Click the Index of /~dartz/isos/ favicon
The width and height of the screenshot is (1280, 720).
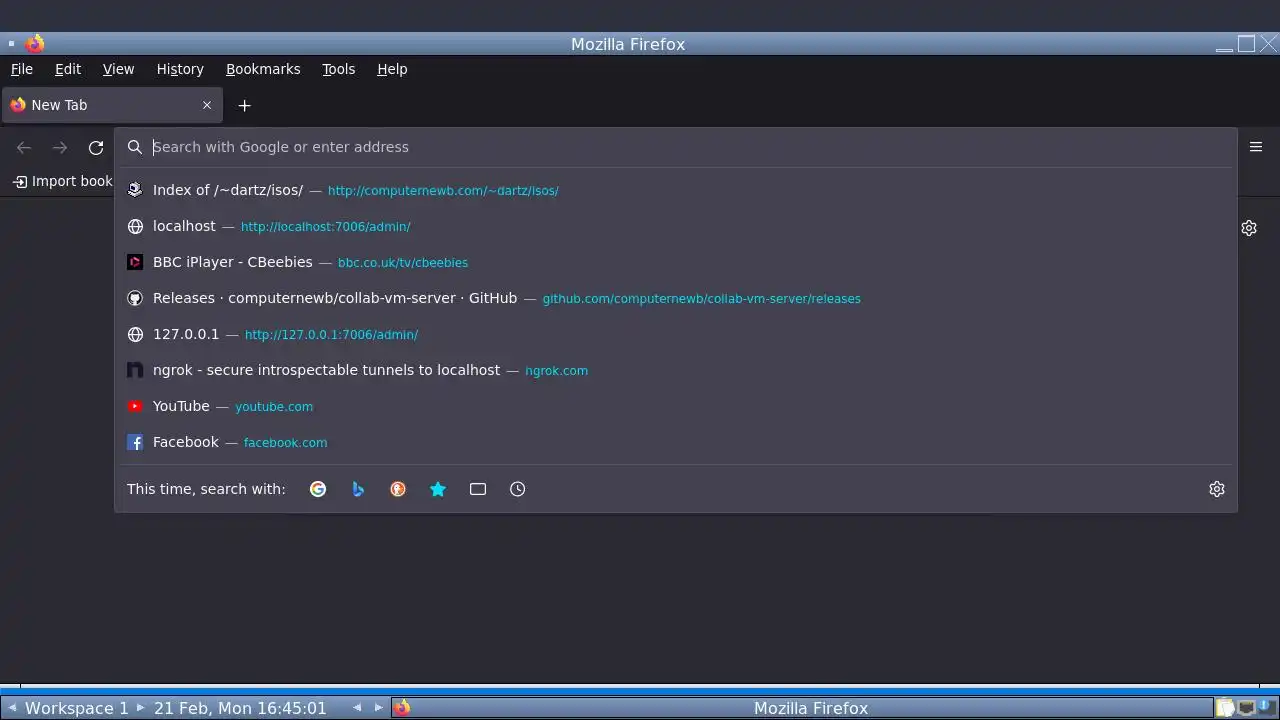135,190
